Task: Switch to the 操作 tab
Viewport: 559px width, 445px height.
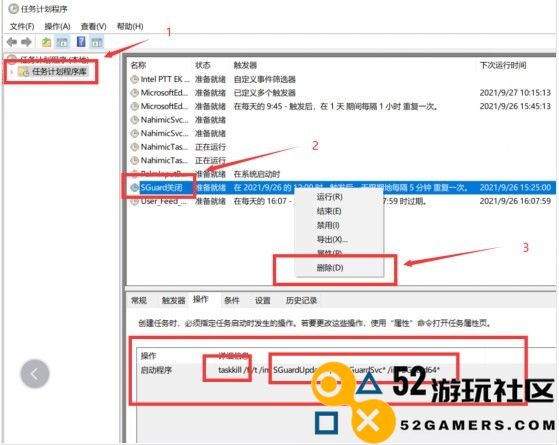Action: (x=201, y=300)
